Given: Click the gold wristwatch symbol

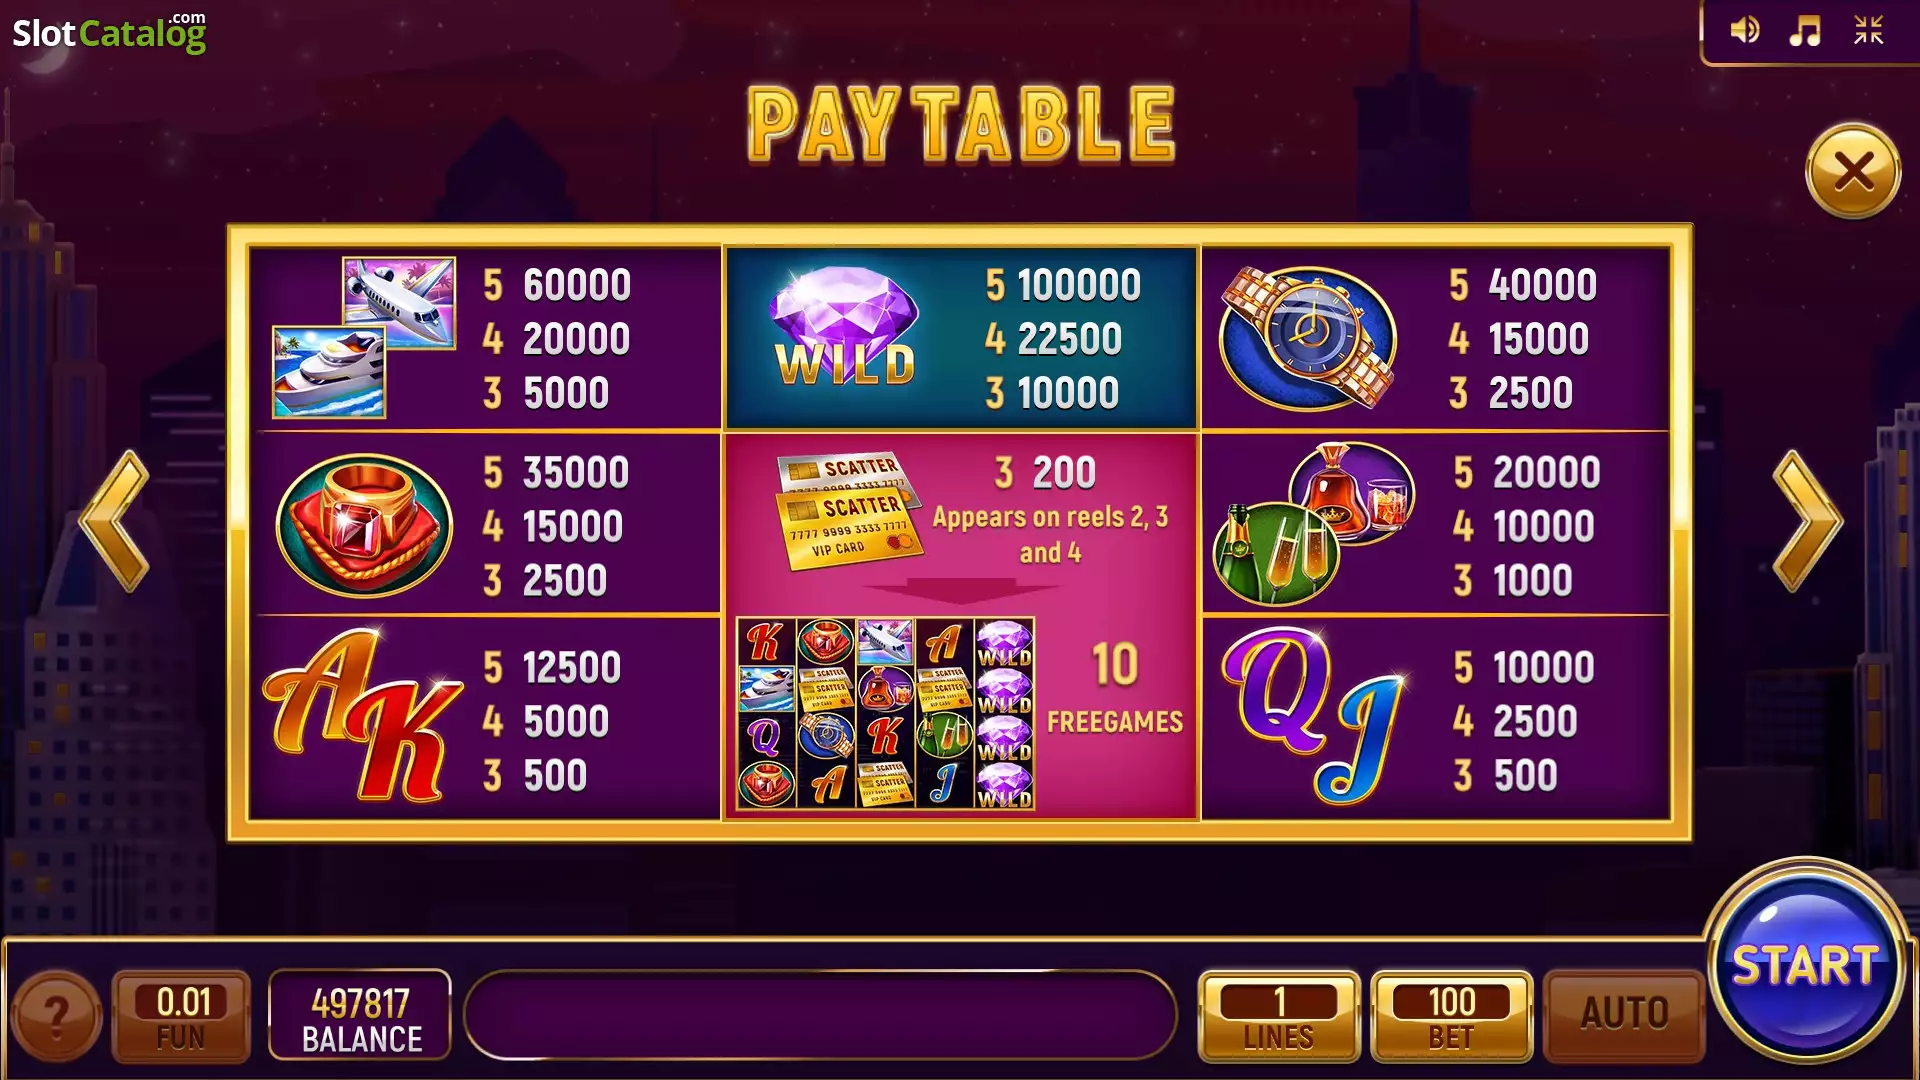Looking at the screenshot, I should point(1307,338).
